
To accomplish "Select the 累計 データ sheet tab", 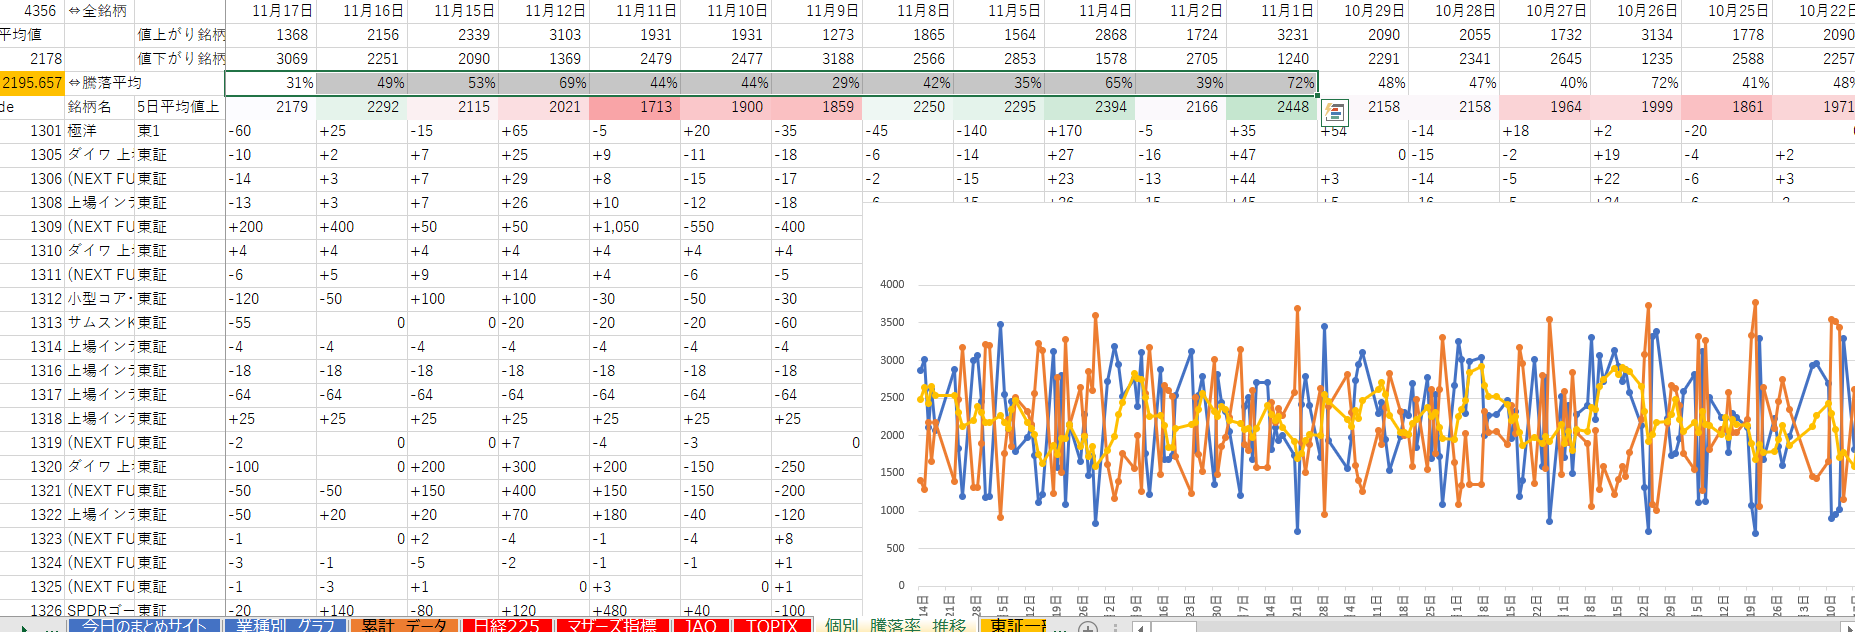I will pos(403,625).
